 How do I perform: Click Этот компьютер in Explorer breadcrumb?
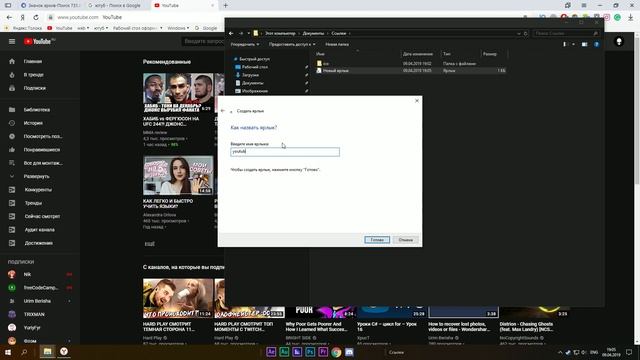tap(280, 33)
